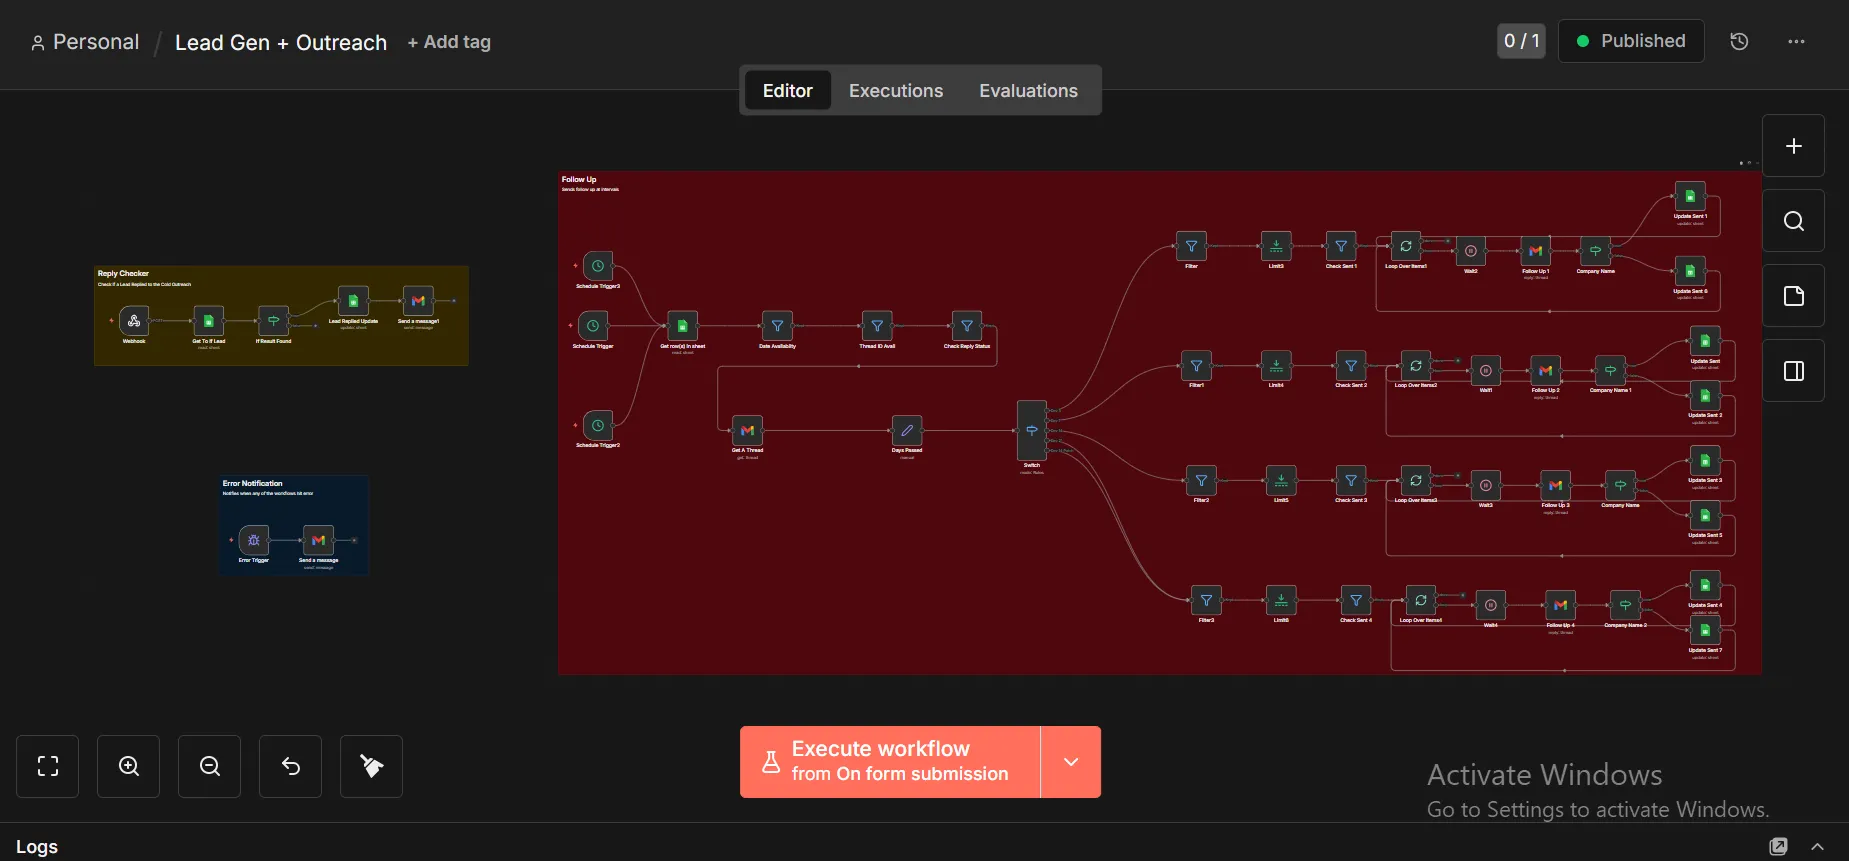This screenshot has height=861, width=1849.
Task: Select the Limit3 node
Action: [x=1276, y=246]
